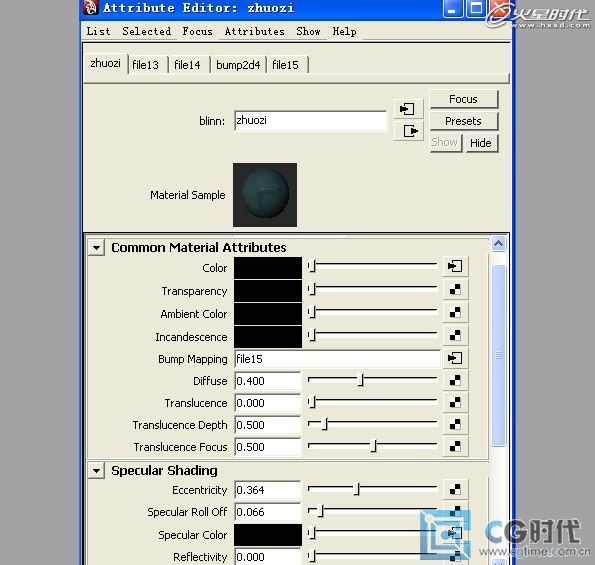Click the Transparency checker map button

click(x=455, y=290)
